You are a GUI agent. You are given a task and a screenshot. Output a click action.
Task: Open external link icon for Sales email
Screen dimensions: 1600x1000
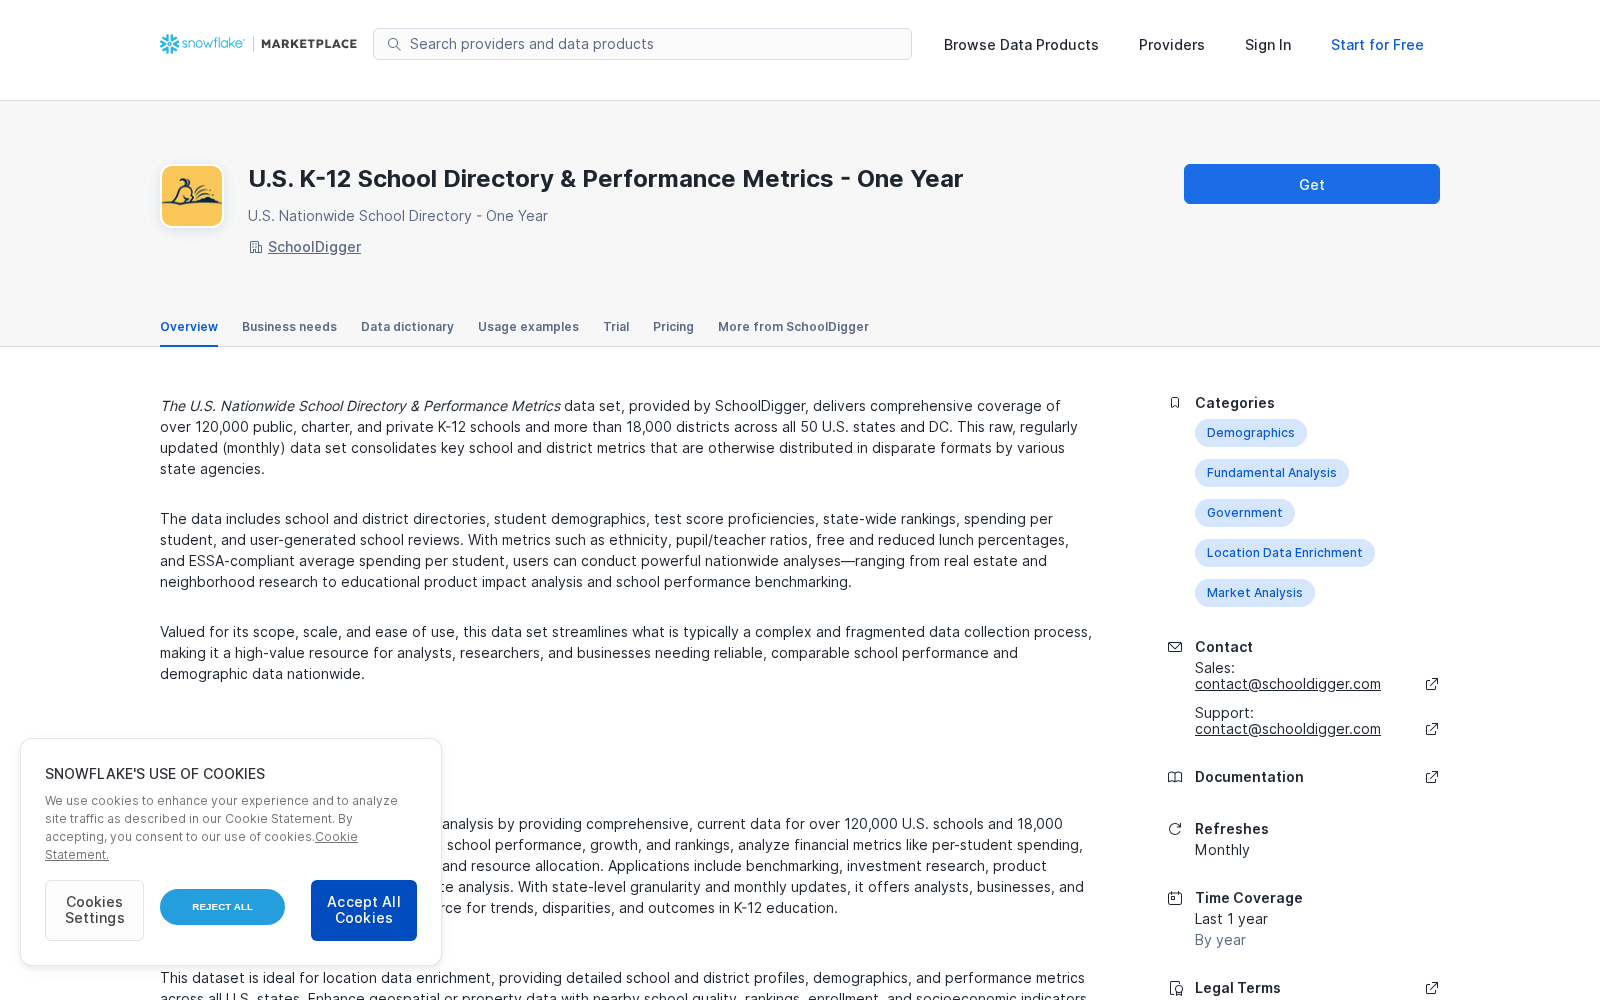1432,684
